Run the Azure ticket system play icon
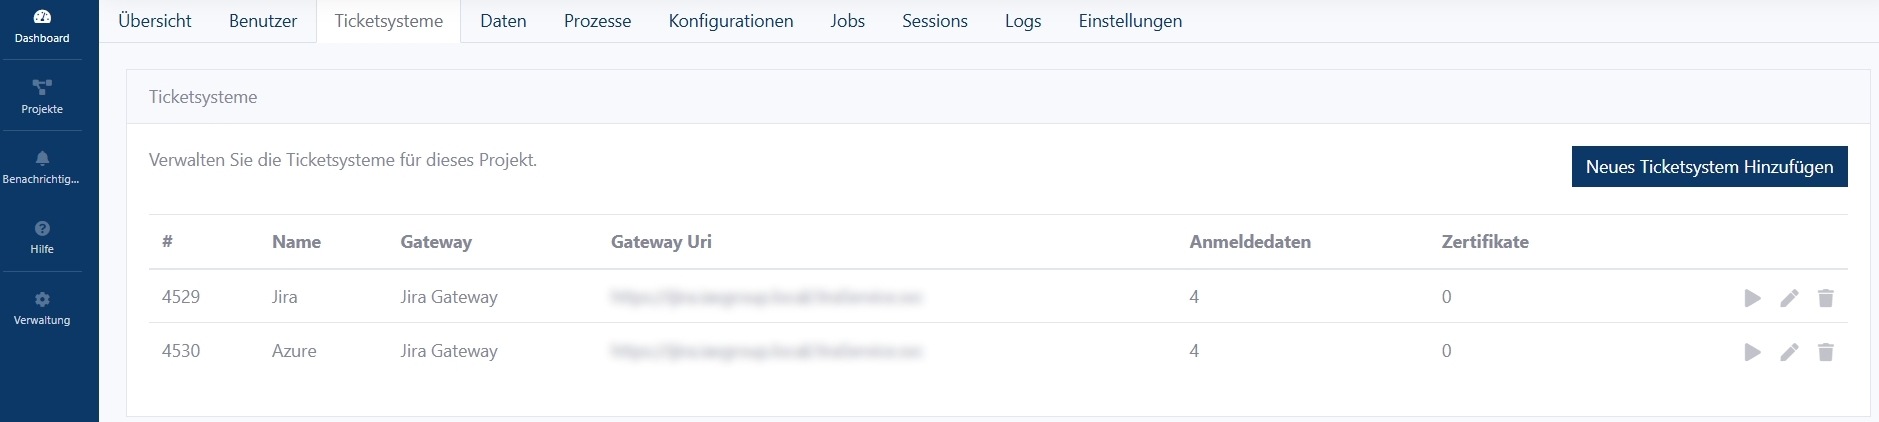Screen dimensions: 1879x422 [x=1752, y=352]
